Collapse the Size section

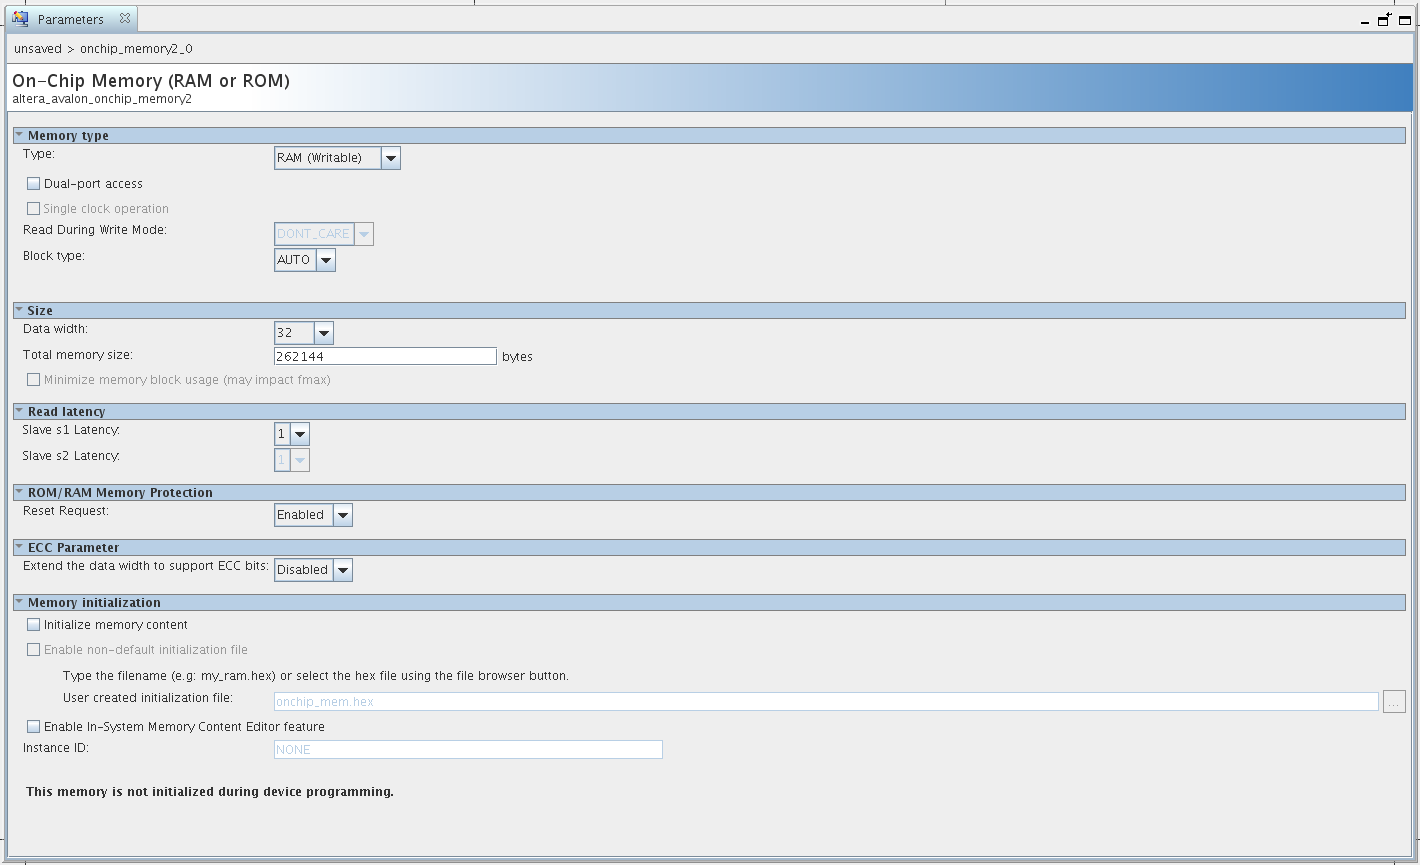click(19, 310)
